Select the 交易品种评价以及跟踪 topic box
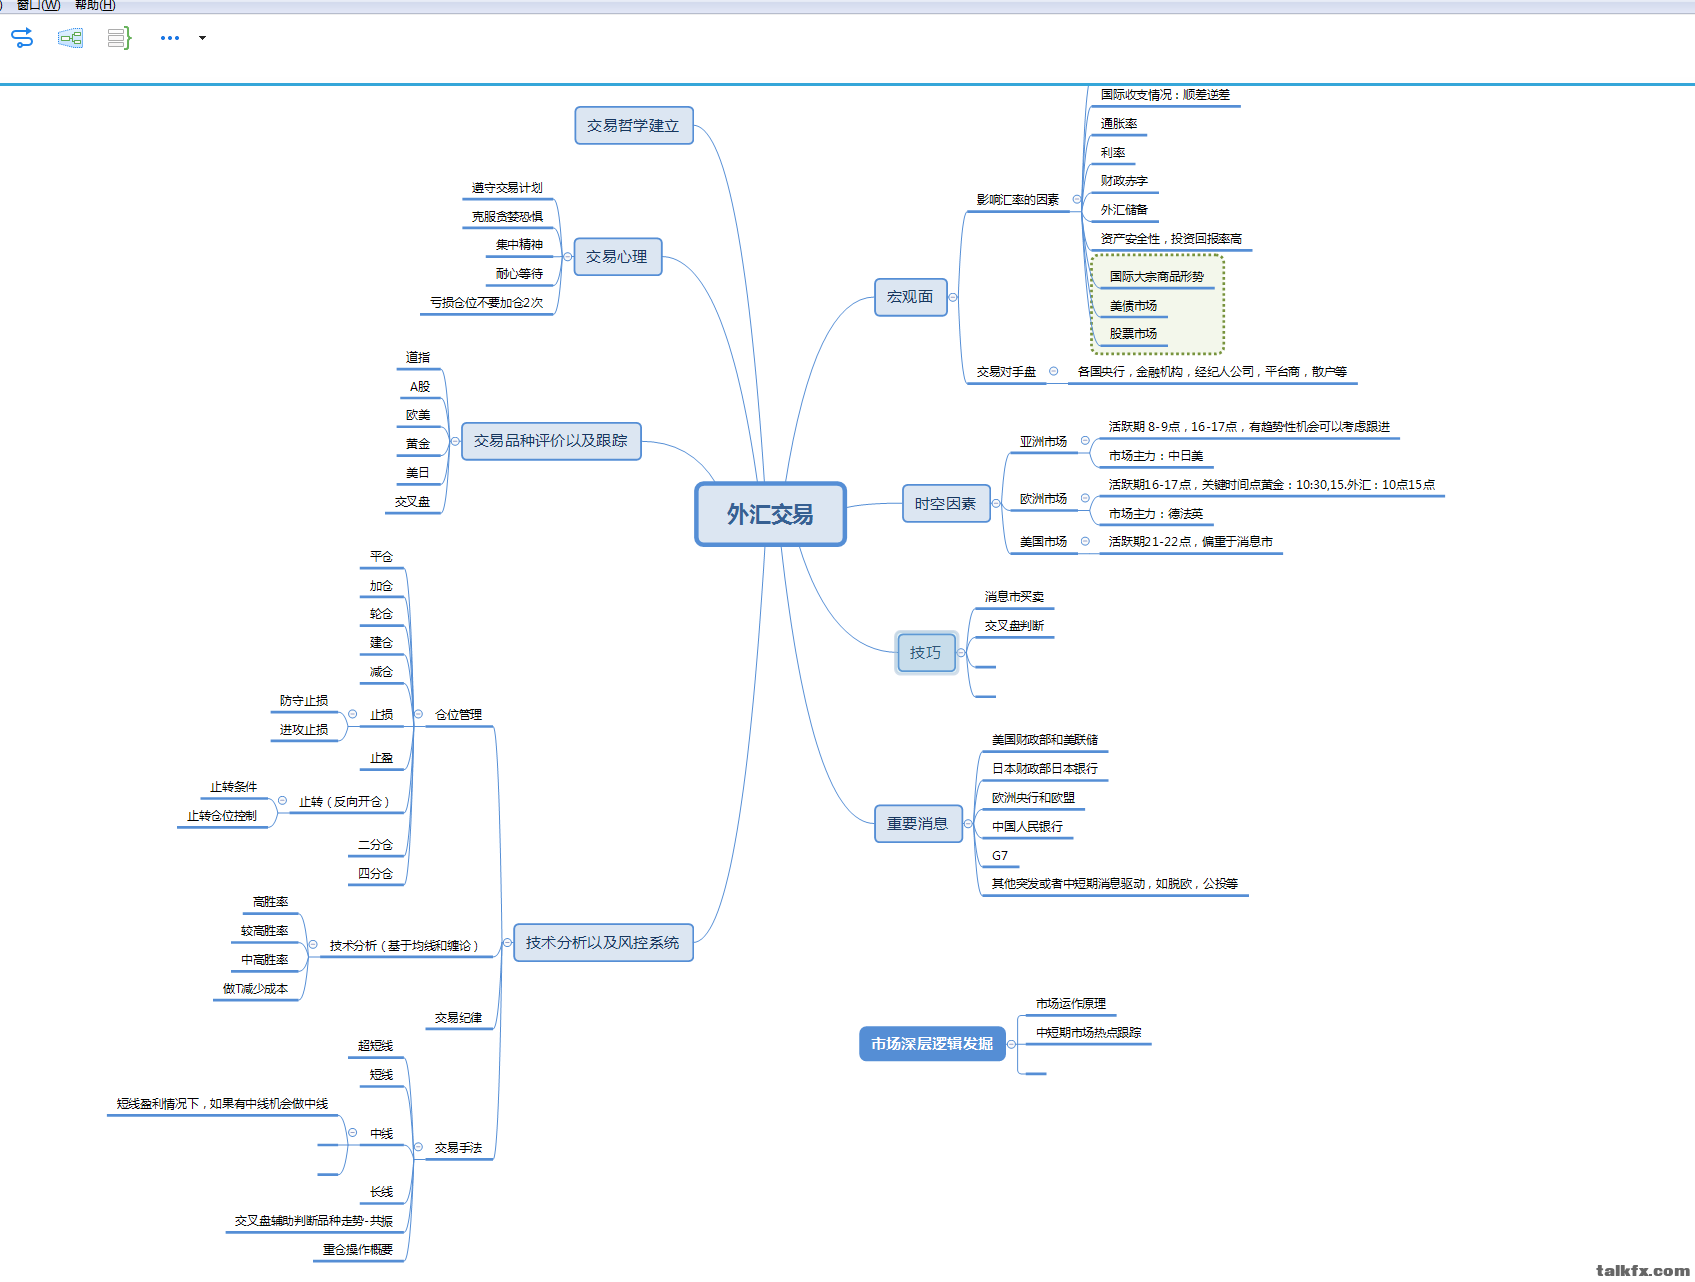The height and width of the screenshot is (1282, 1695). click(551, 441)
